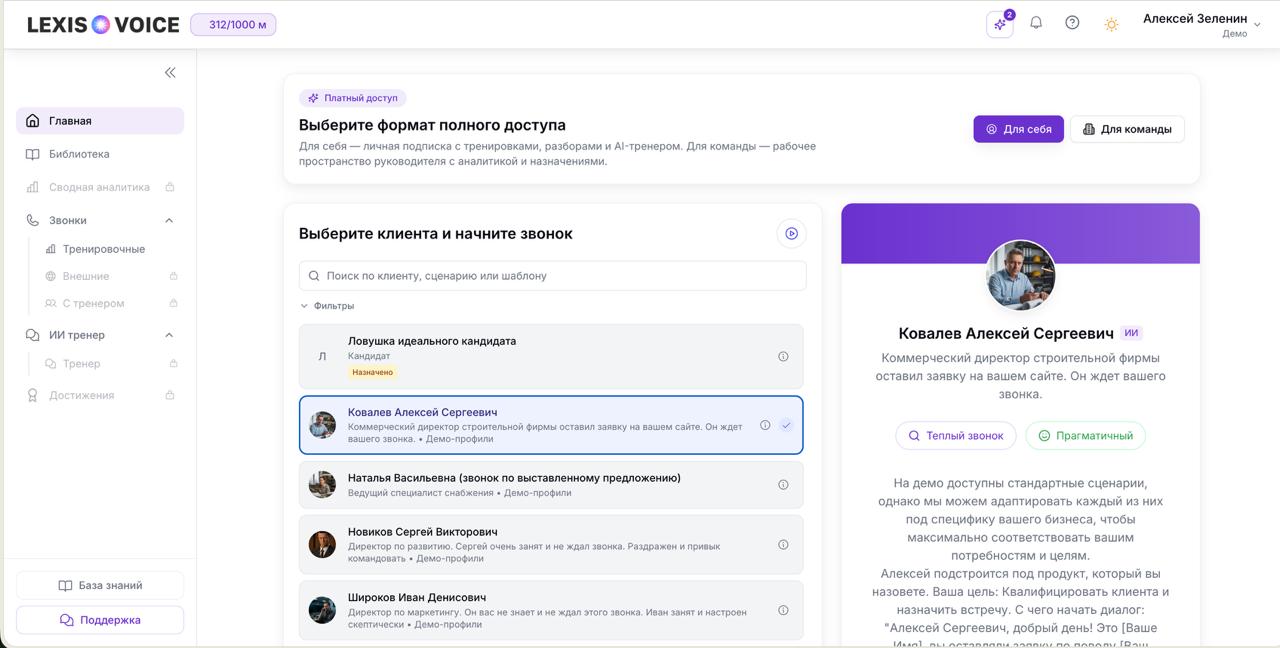Click Ковалев avatar thumbnail in list
This screenshot has width=1280, height=648.
tap(322, 425)
